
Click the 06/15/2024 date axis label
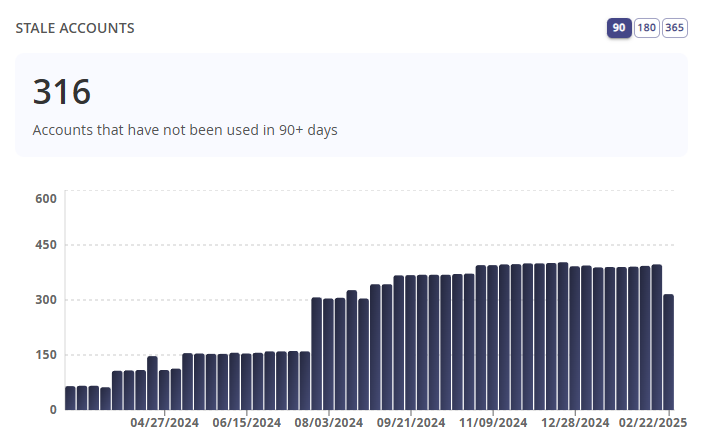coord(247,423)
